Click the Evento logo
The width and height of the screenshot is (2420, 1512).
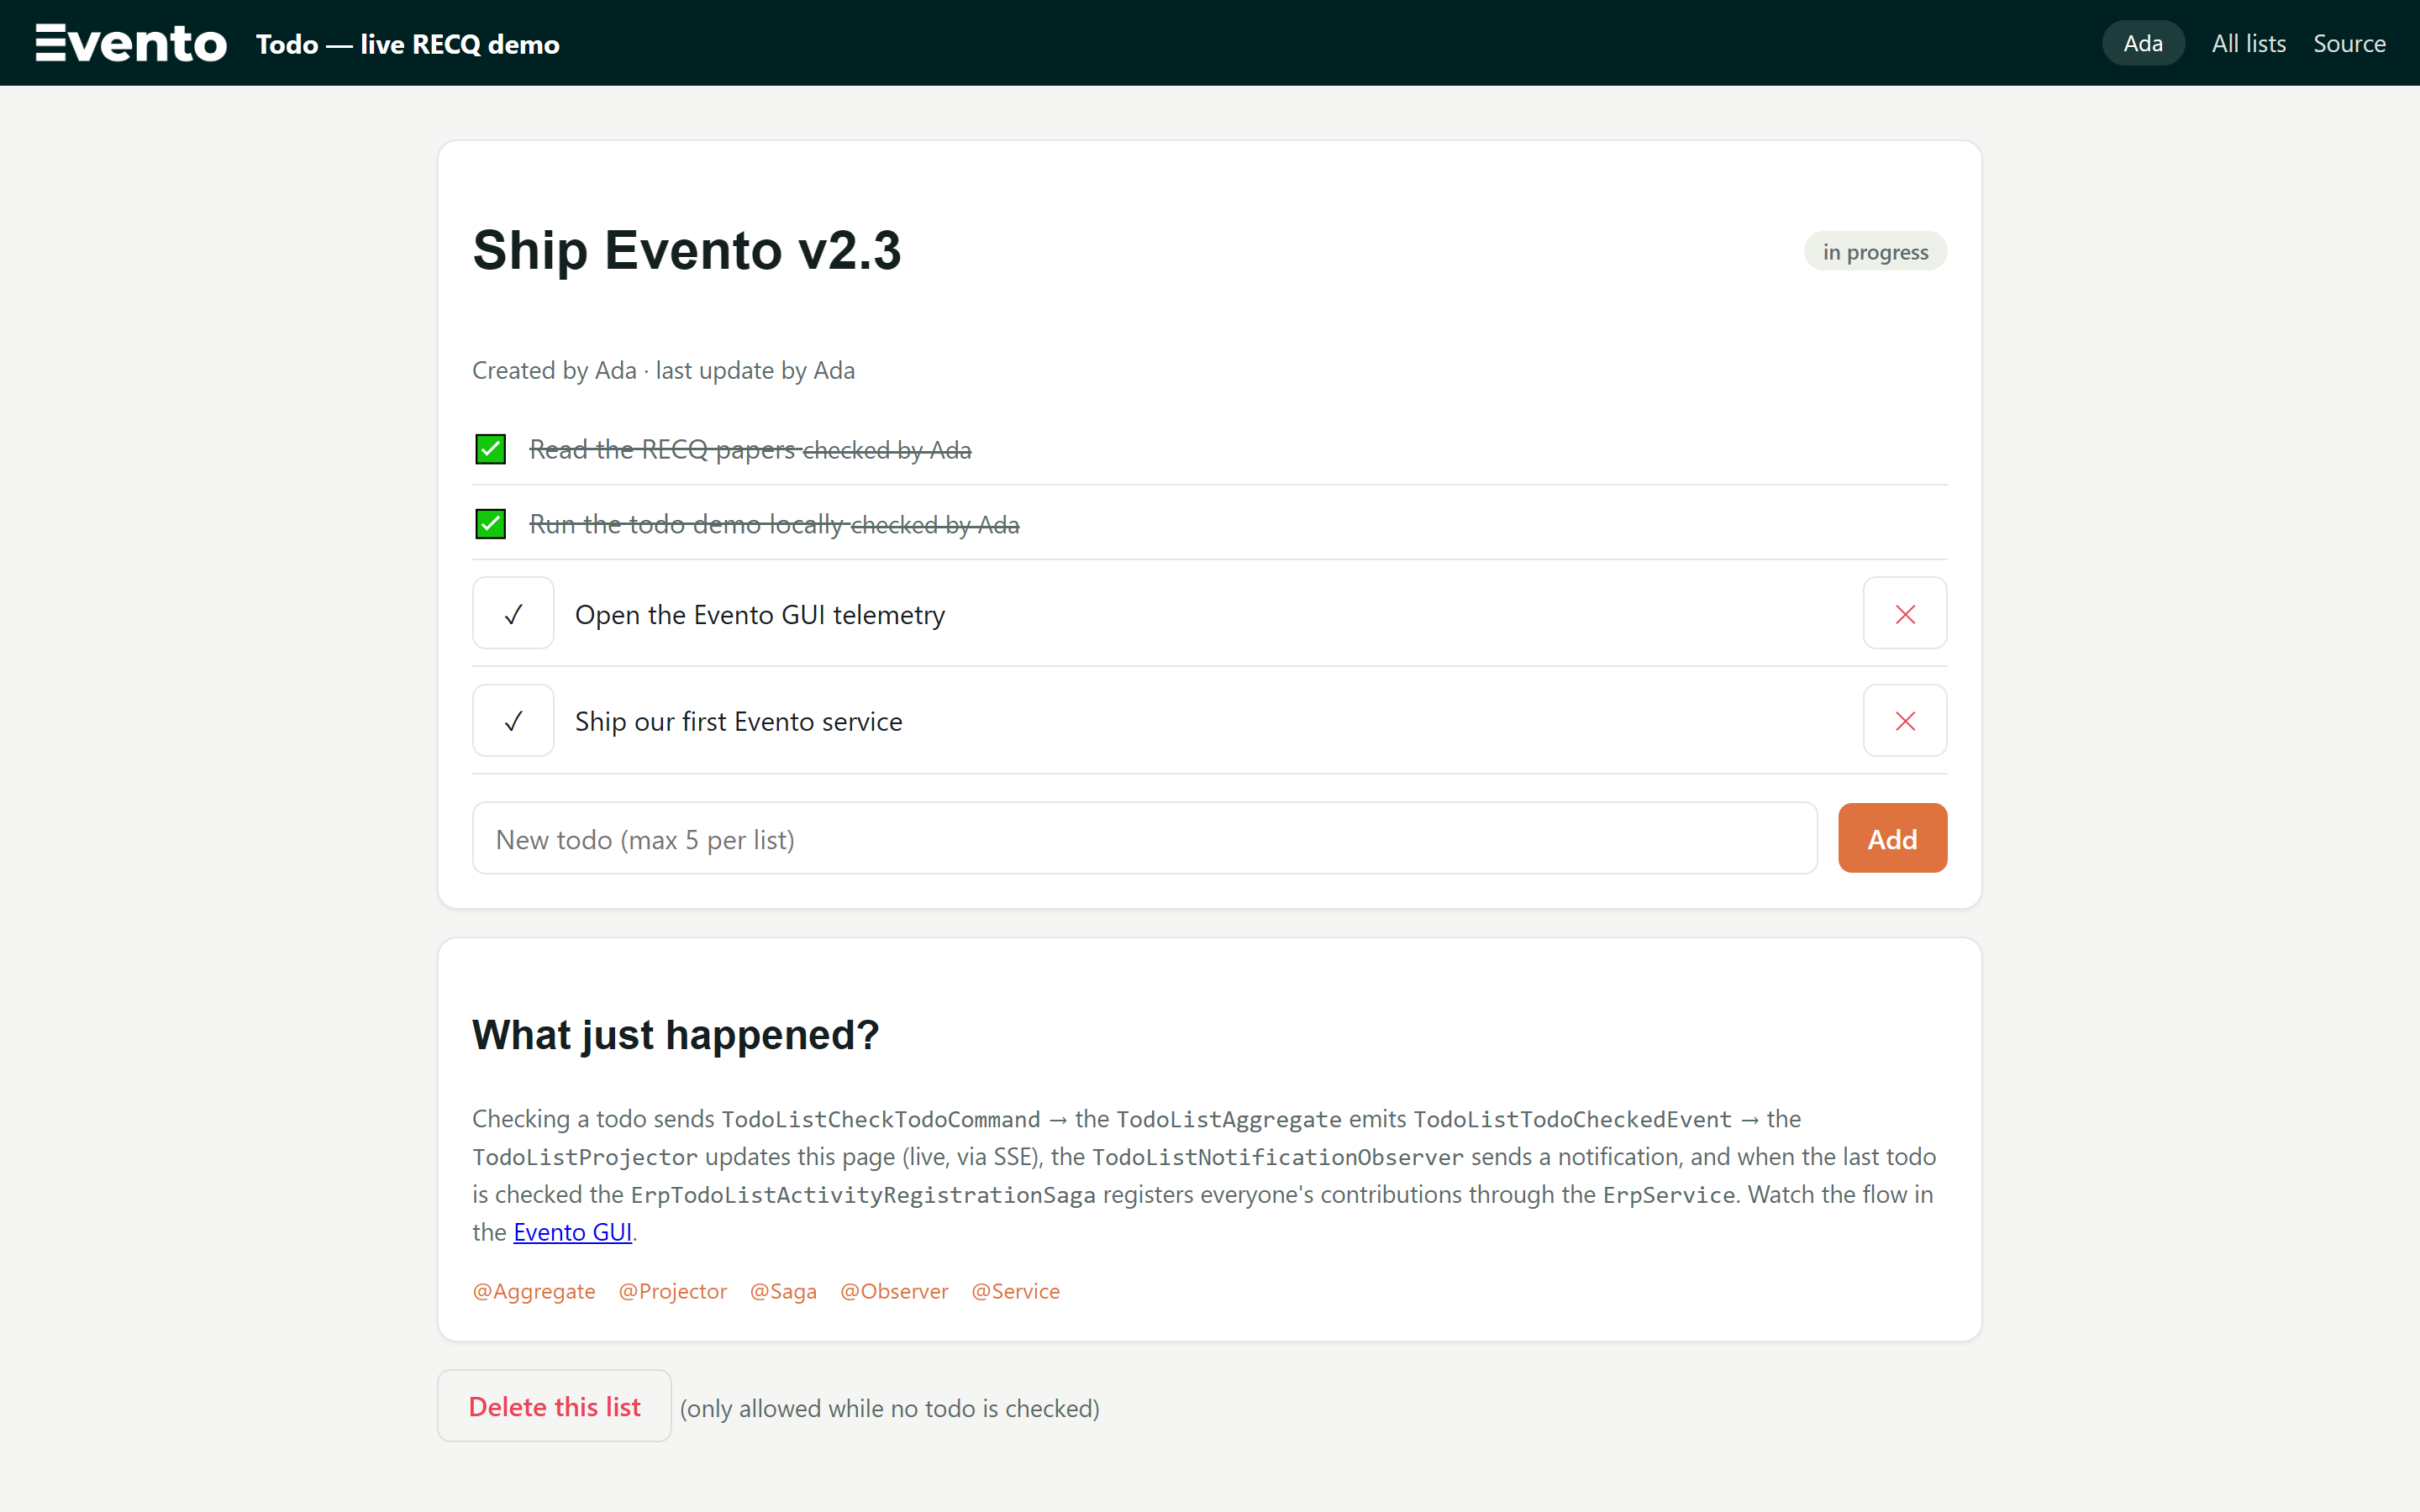coord(131,43)
